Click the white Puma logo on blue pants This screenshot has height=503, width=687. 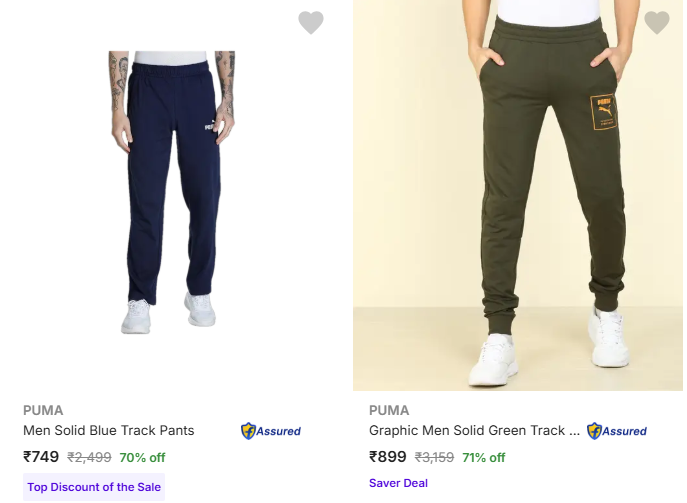point(210,126)
